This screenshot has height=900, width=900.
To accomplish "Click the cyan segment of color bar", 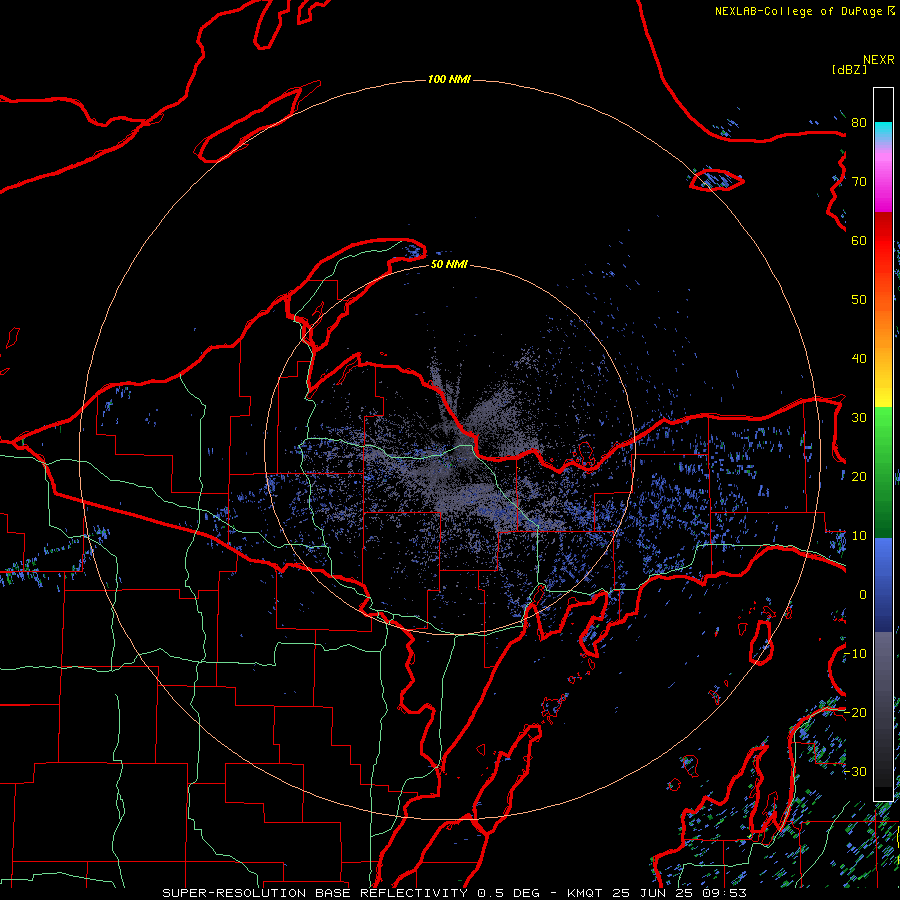I will pos(883,130).
